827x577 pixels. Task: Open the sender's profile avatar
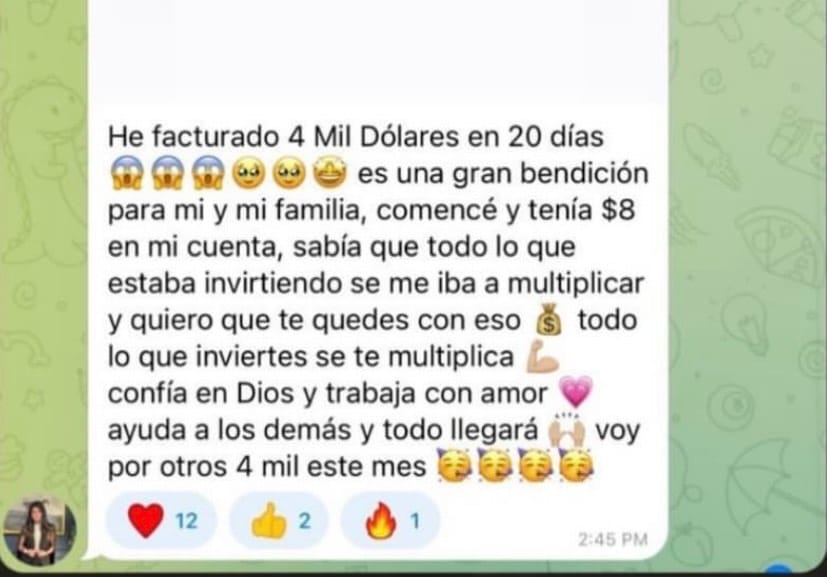pyautogui.click(x=39, y=530)
